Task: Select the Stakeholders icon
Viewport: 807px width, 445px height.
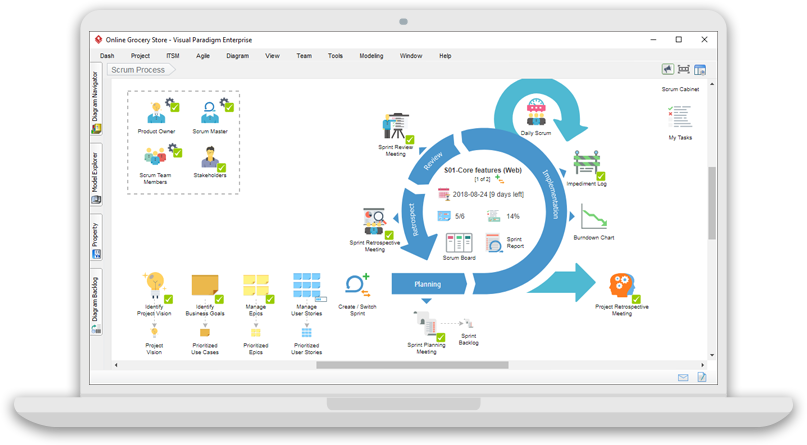Action: point(209,157)
